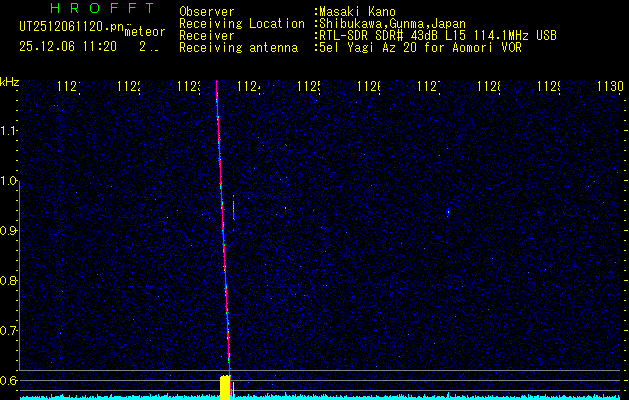Click the 25.12.06 11:20 date stamp

point(68,46)
